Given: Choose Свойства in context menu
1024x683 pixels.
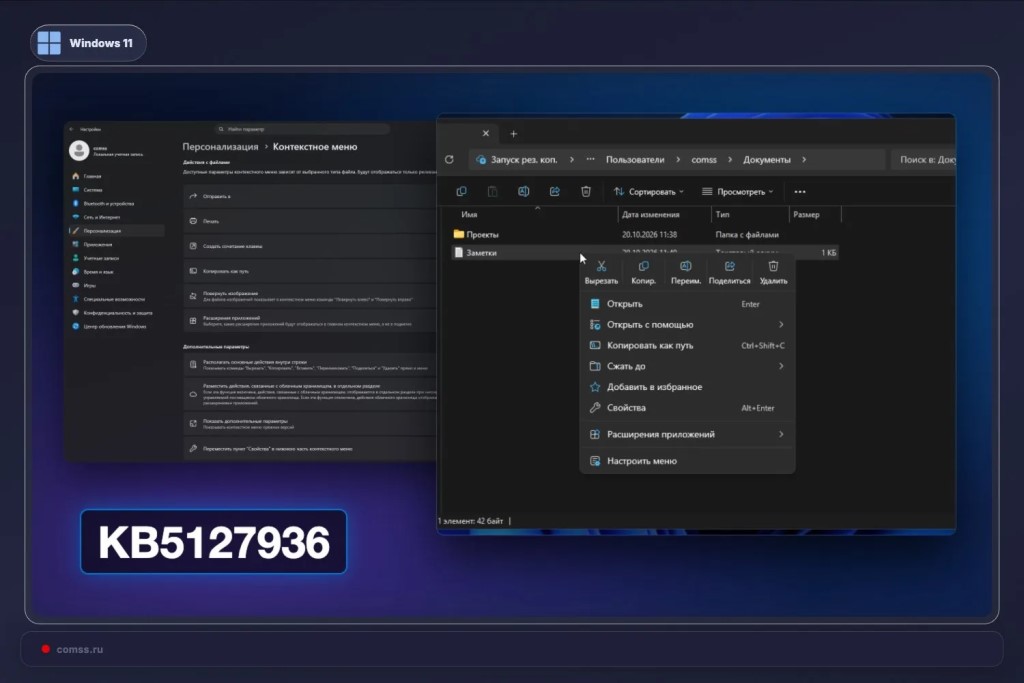Looking at the screenshot, I should click(687, 408).
